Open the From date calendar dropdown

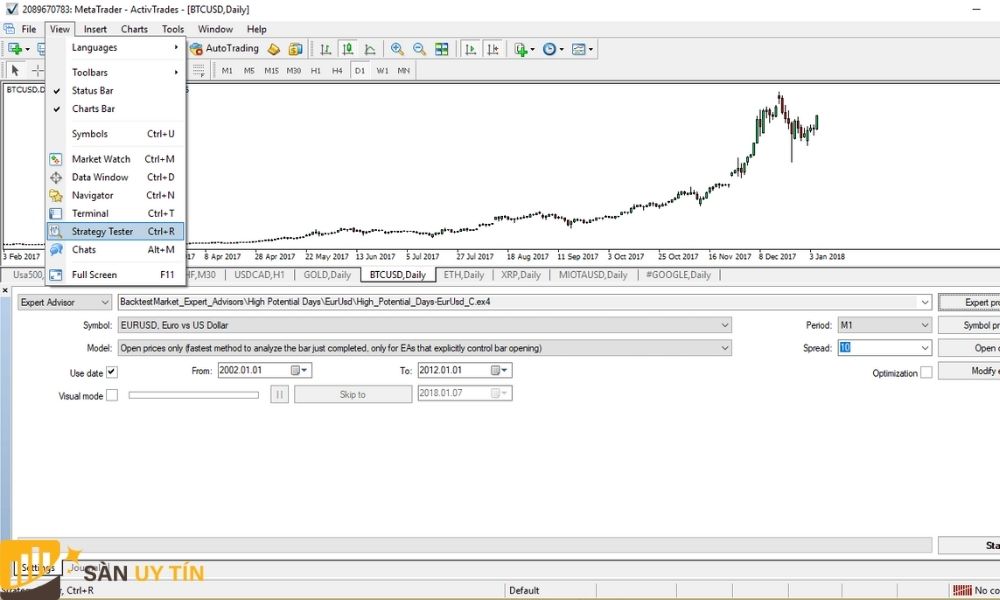point(300,370)
